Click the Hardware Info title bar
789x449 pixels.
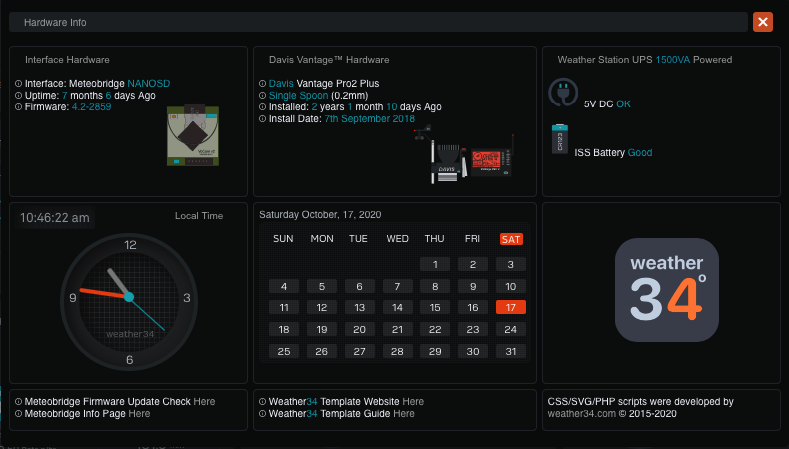378,22
